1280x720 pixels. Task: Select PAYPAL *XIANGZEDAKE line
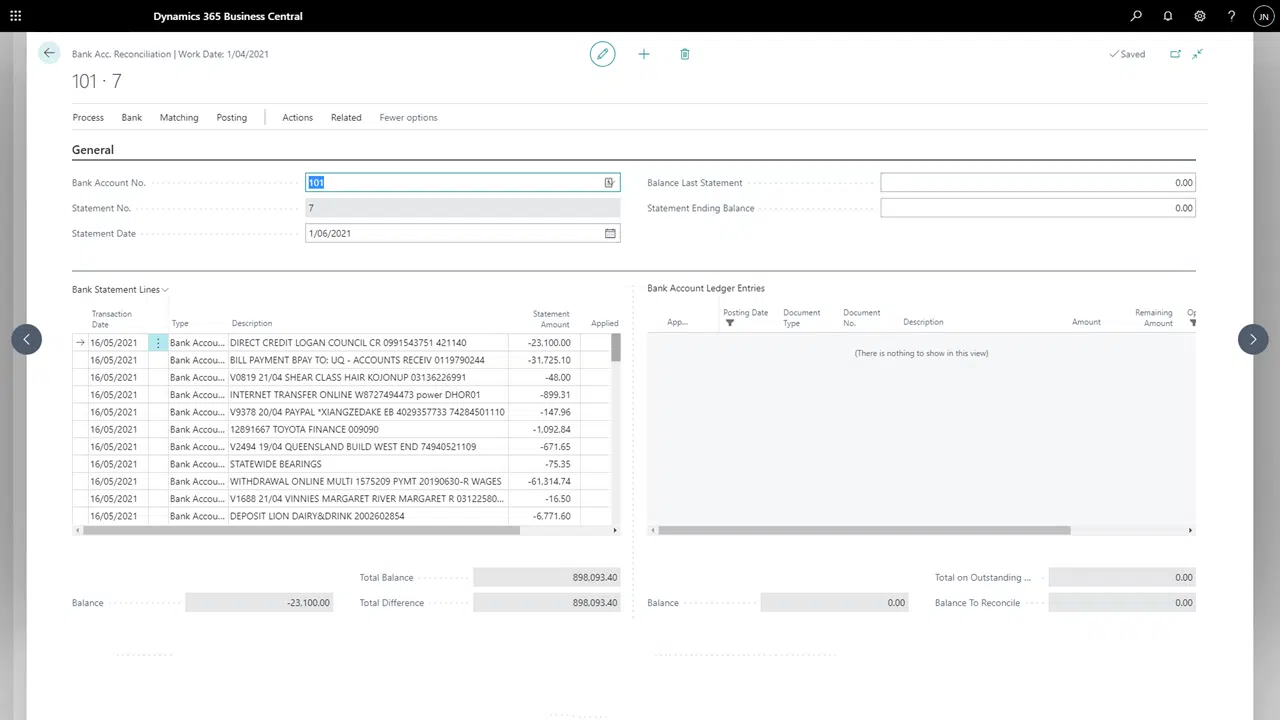coord(367,412)
